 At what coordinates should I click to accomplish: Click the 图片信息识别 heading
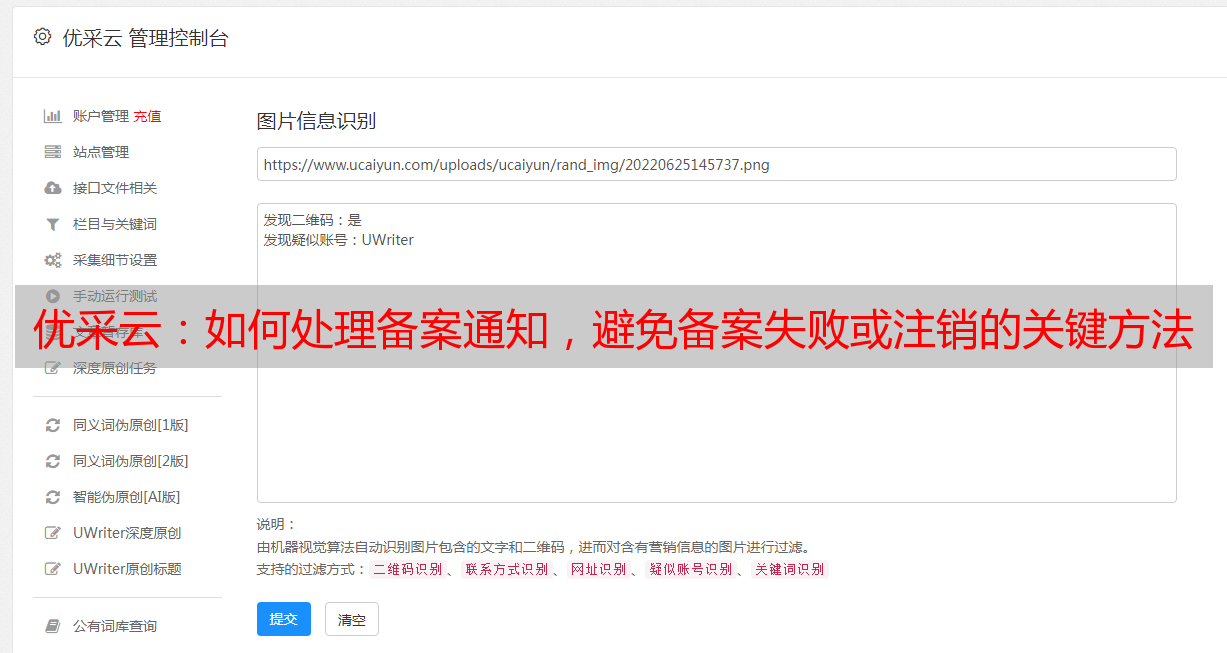coord(316,121)
